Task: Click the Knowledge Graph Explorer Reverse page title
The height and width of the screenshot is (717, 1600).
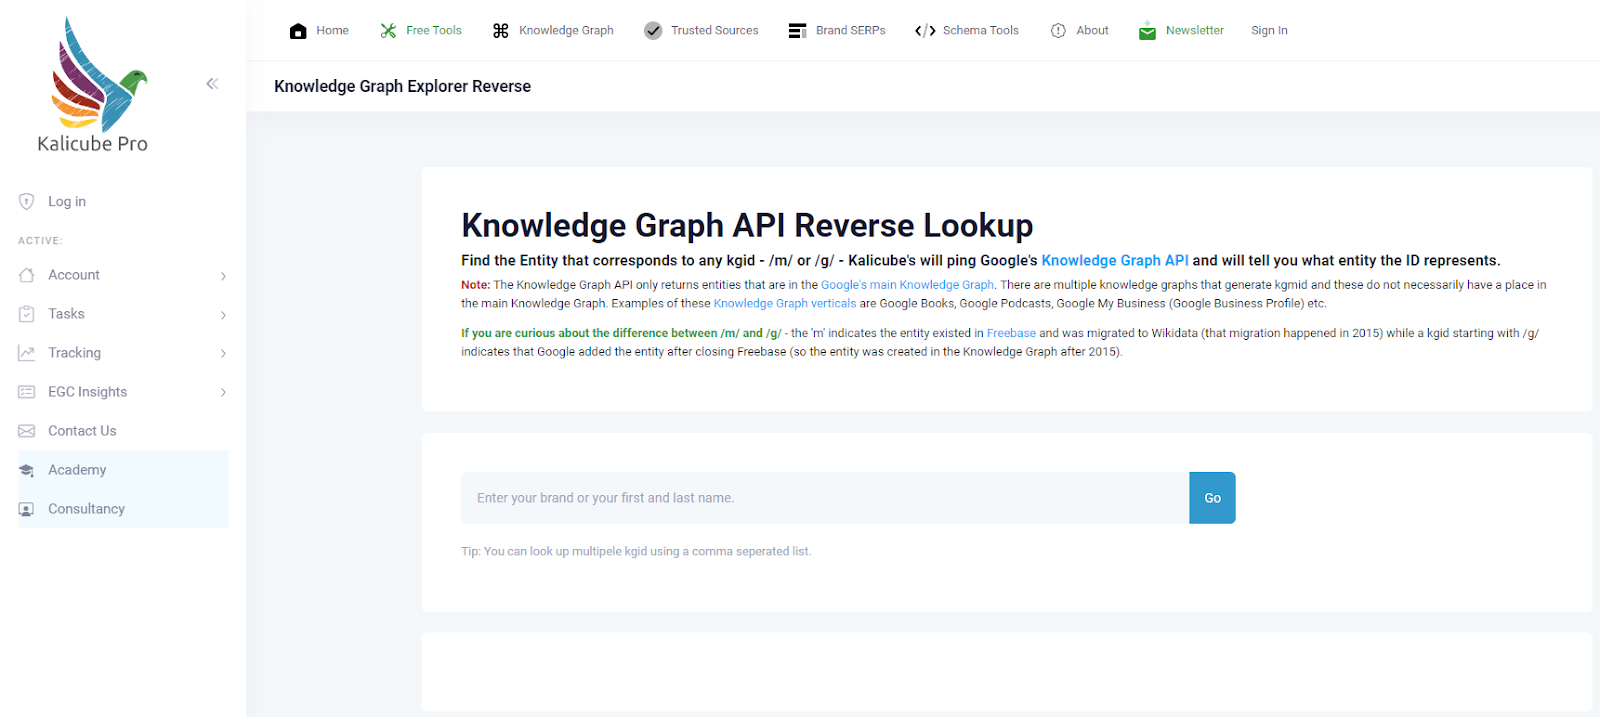Action: pyautogui.click(x=402, y=86)
